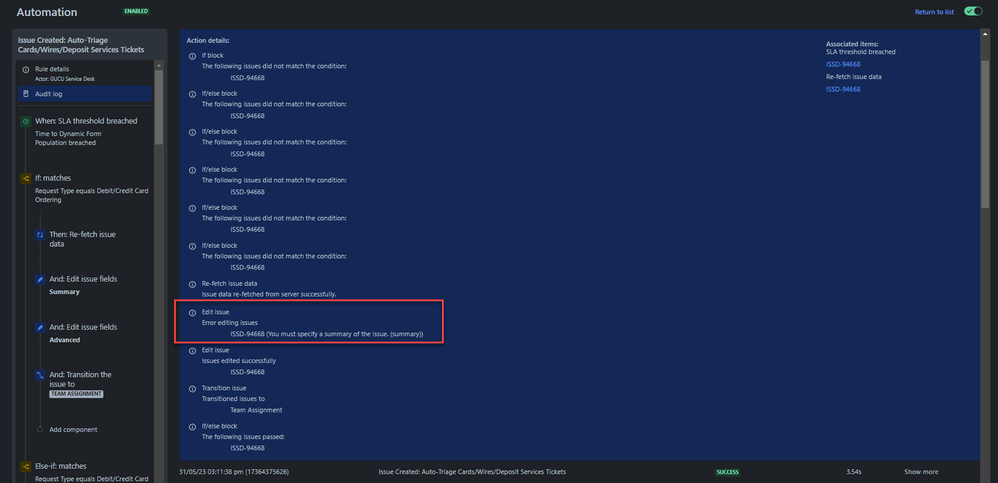Click the Transition the issue icon
Viewport: 998px width, 483px height.
(39, 375)
